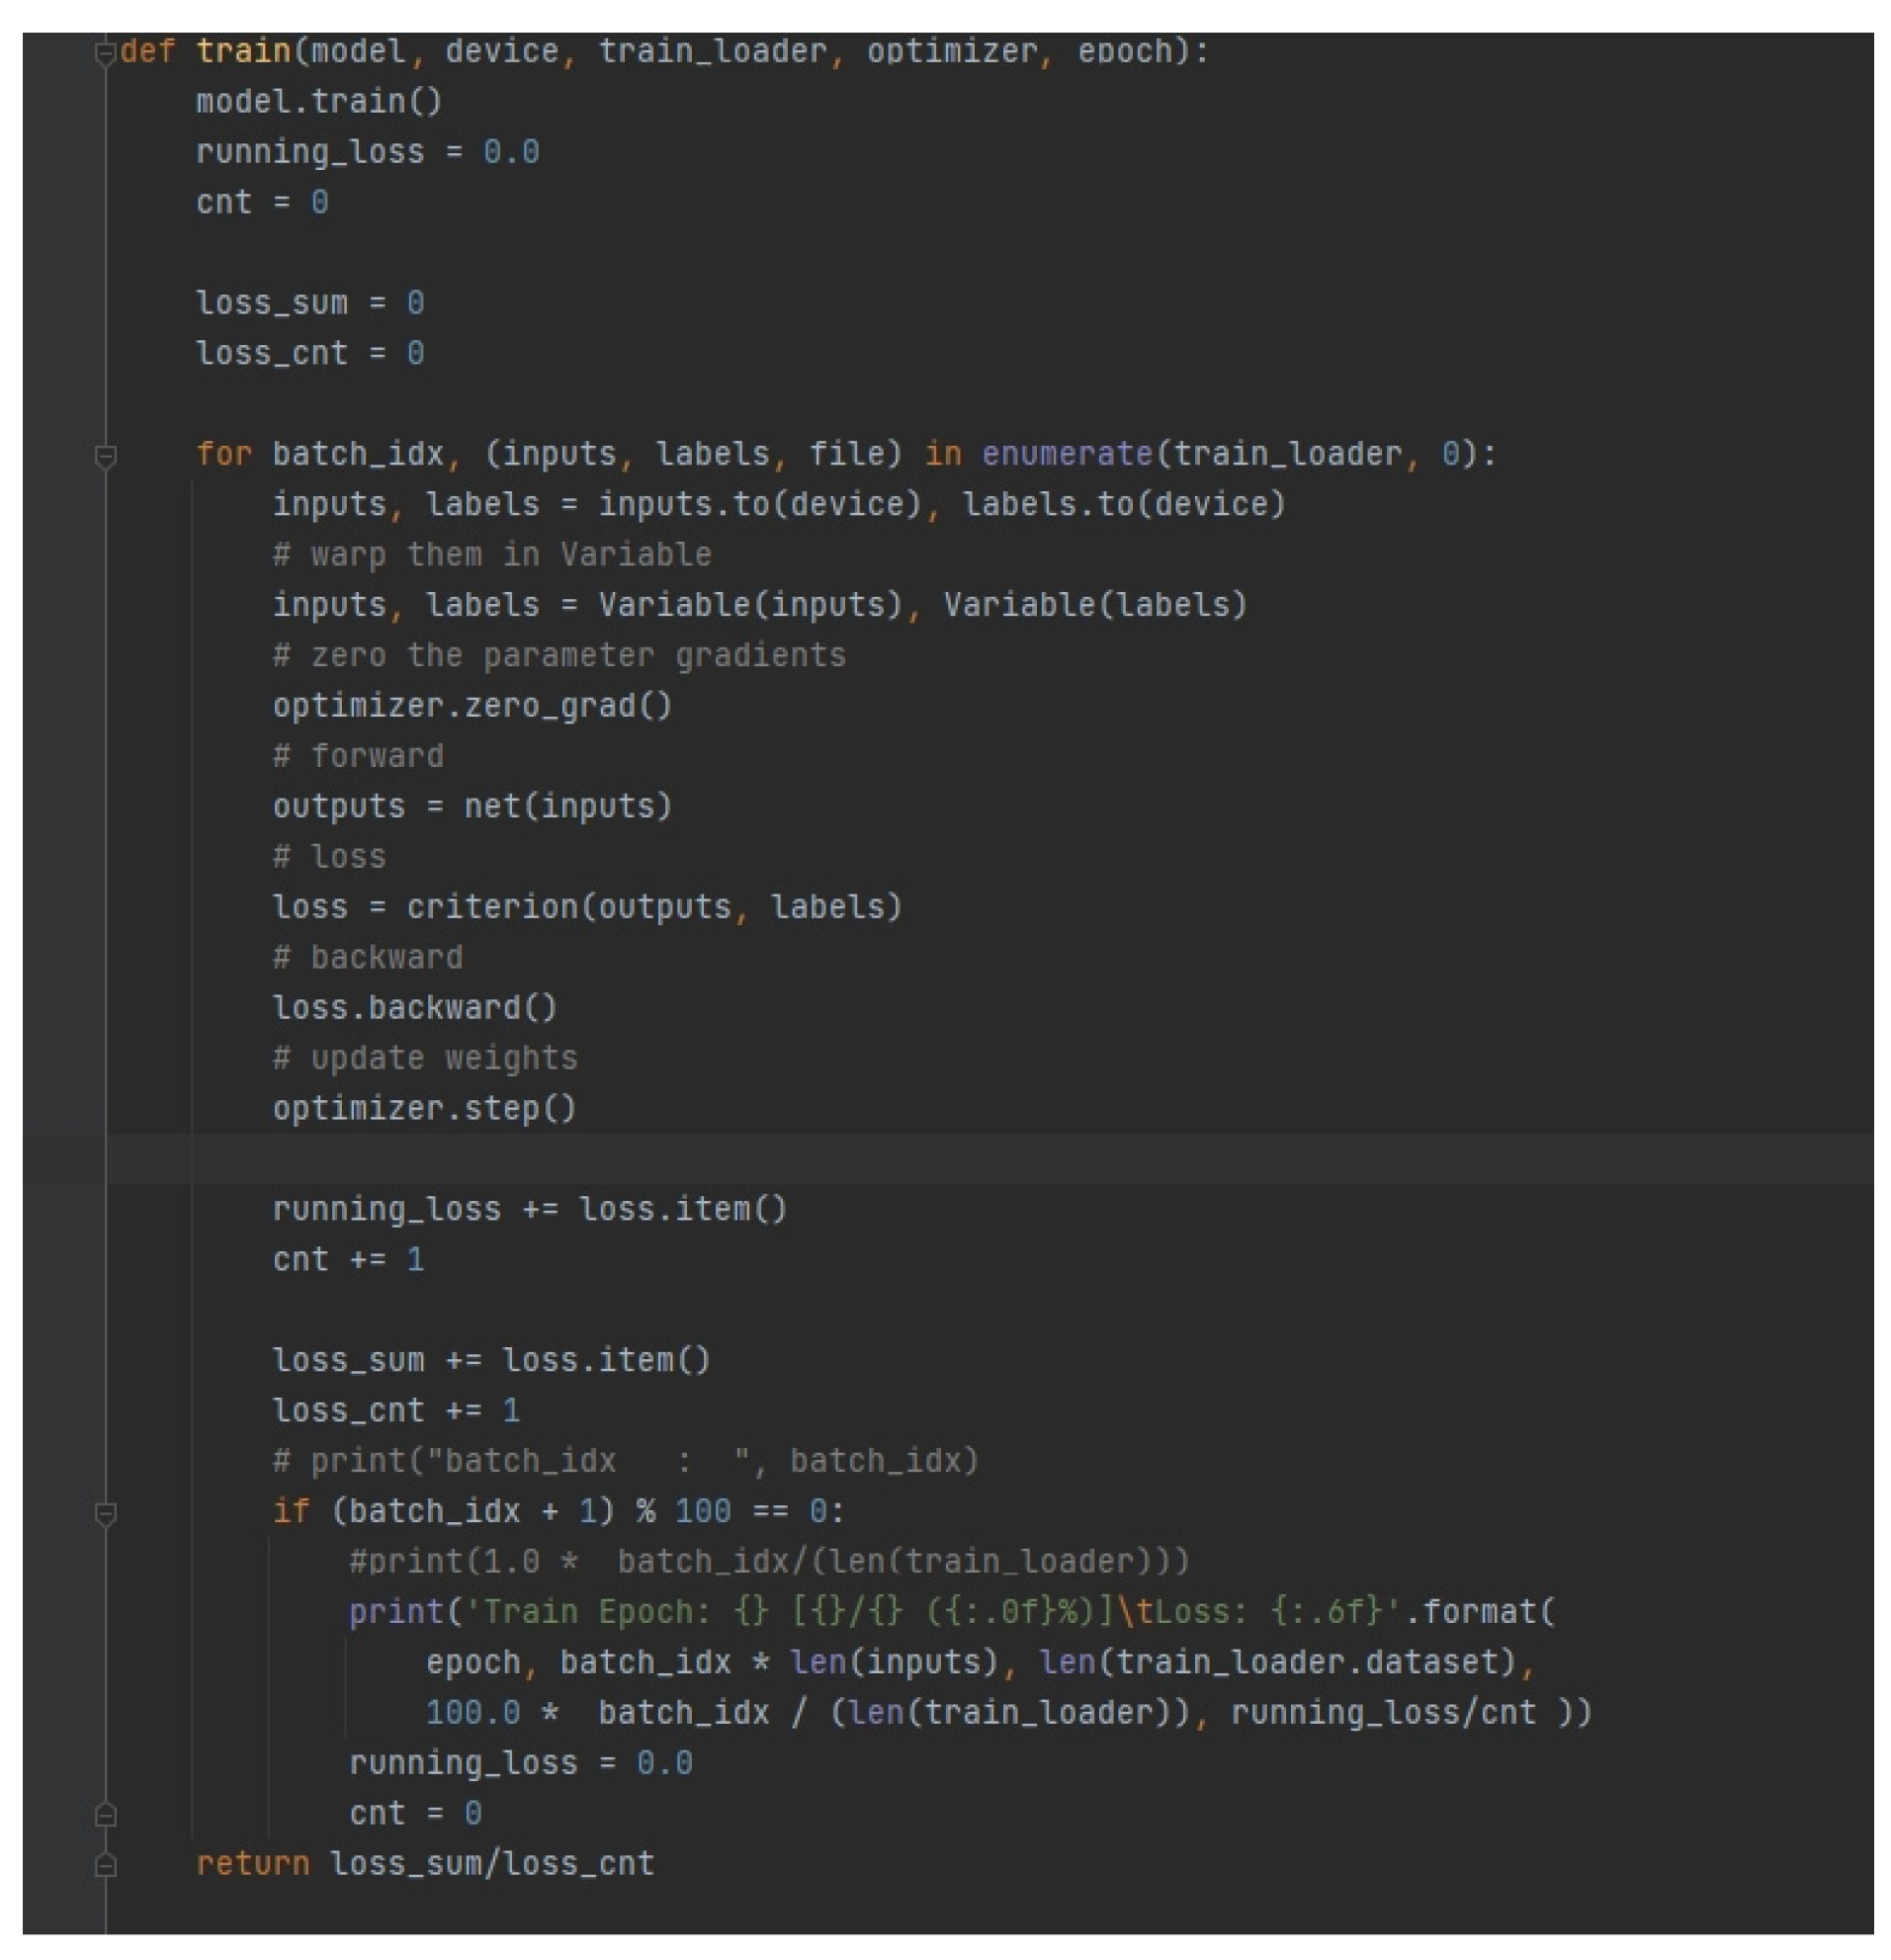Click the fold end marker beside cnt = 0
Viewport: 1891px width, 1960px height.
[105, 1815]
